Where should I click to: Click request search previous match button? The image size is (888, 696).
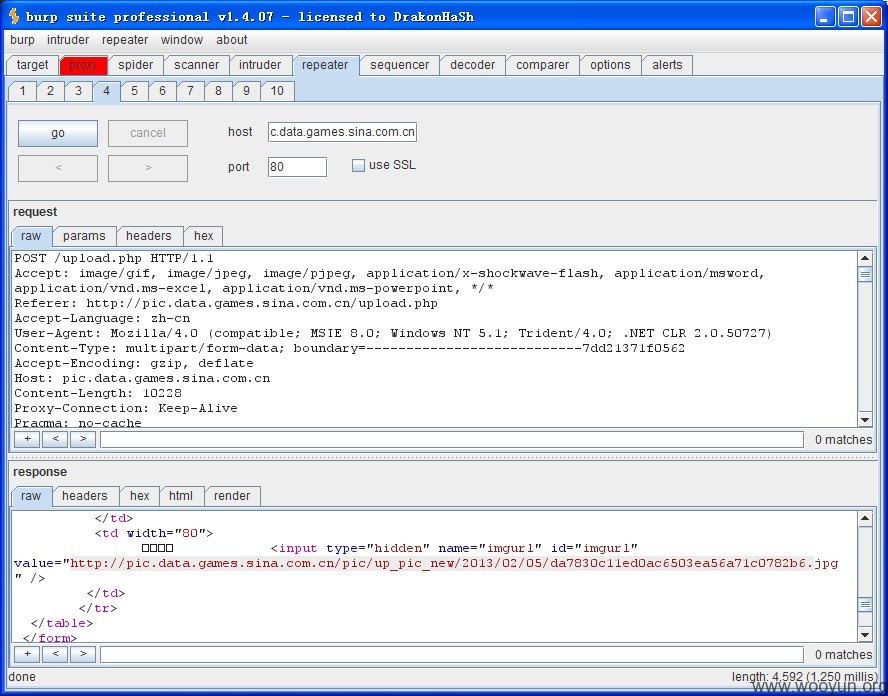coord(55,439)
